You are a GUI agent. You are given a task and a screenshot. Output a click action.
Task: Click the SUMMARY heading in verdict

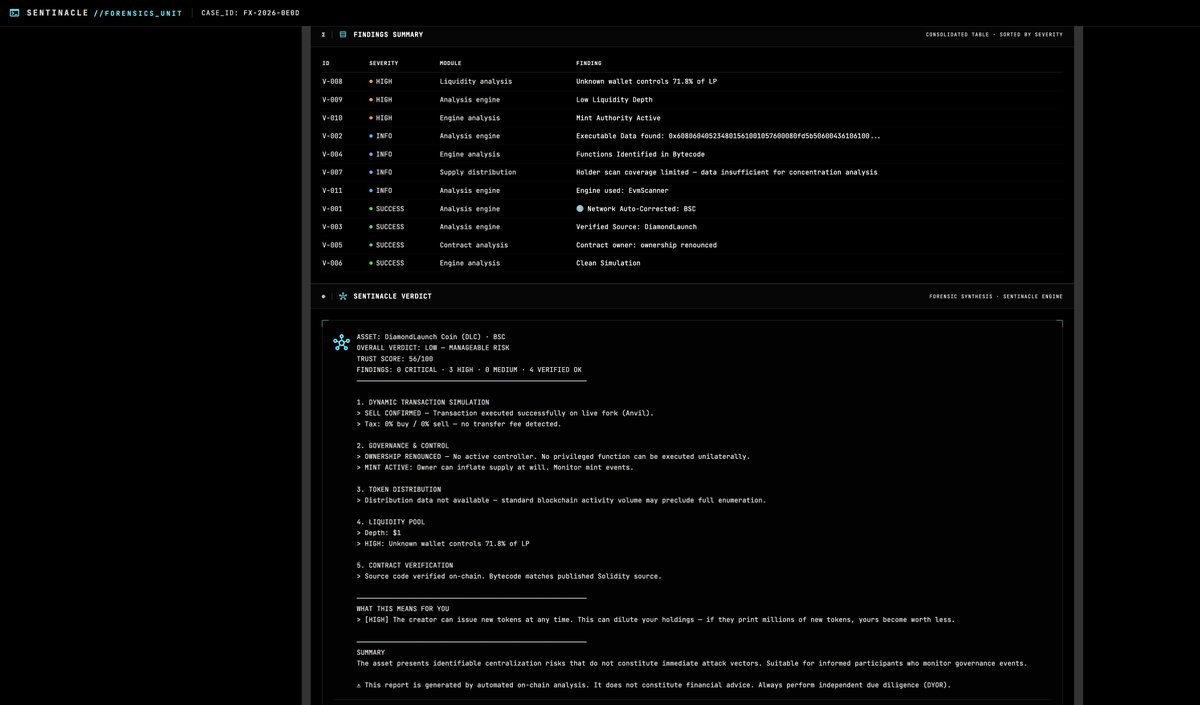pos(371,652)
